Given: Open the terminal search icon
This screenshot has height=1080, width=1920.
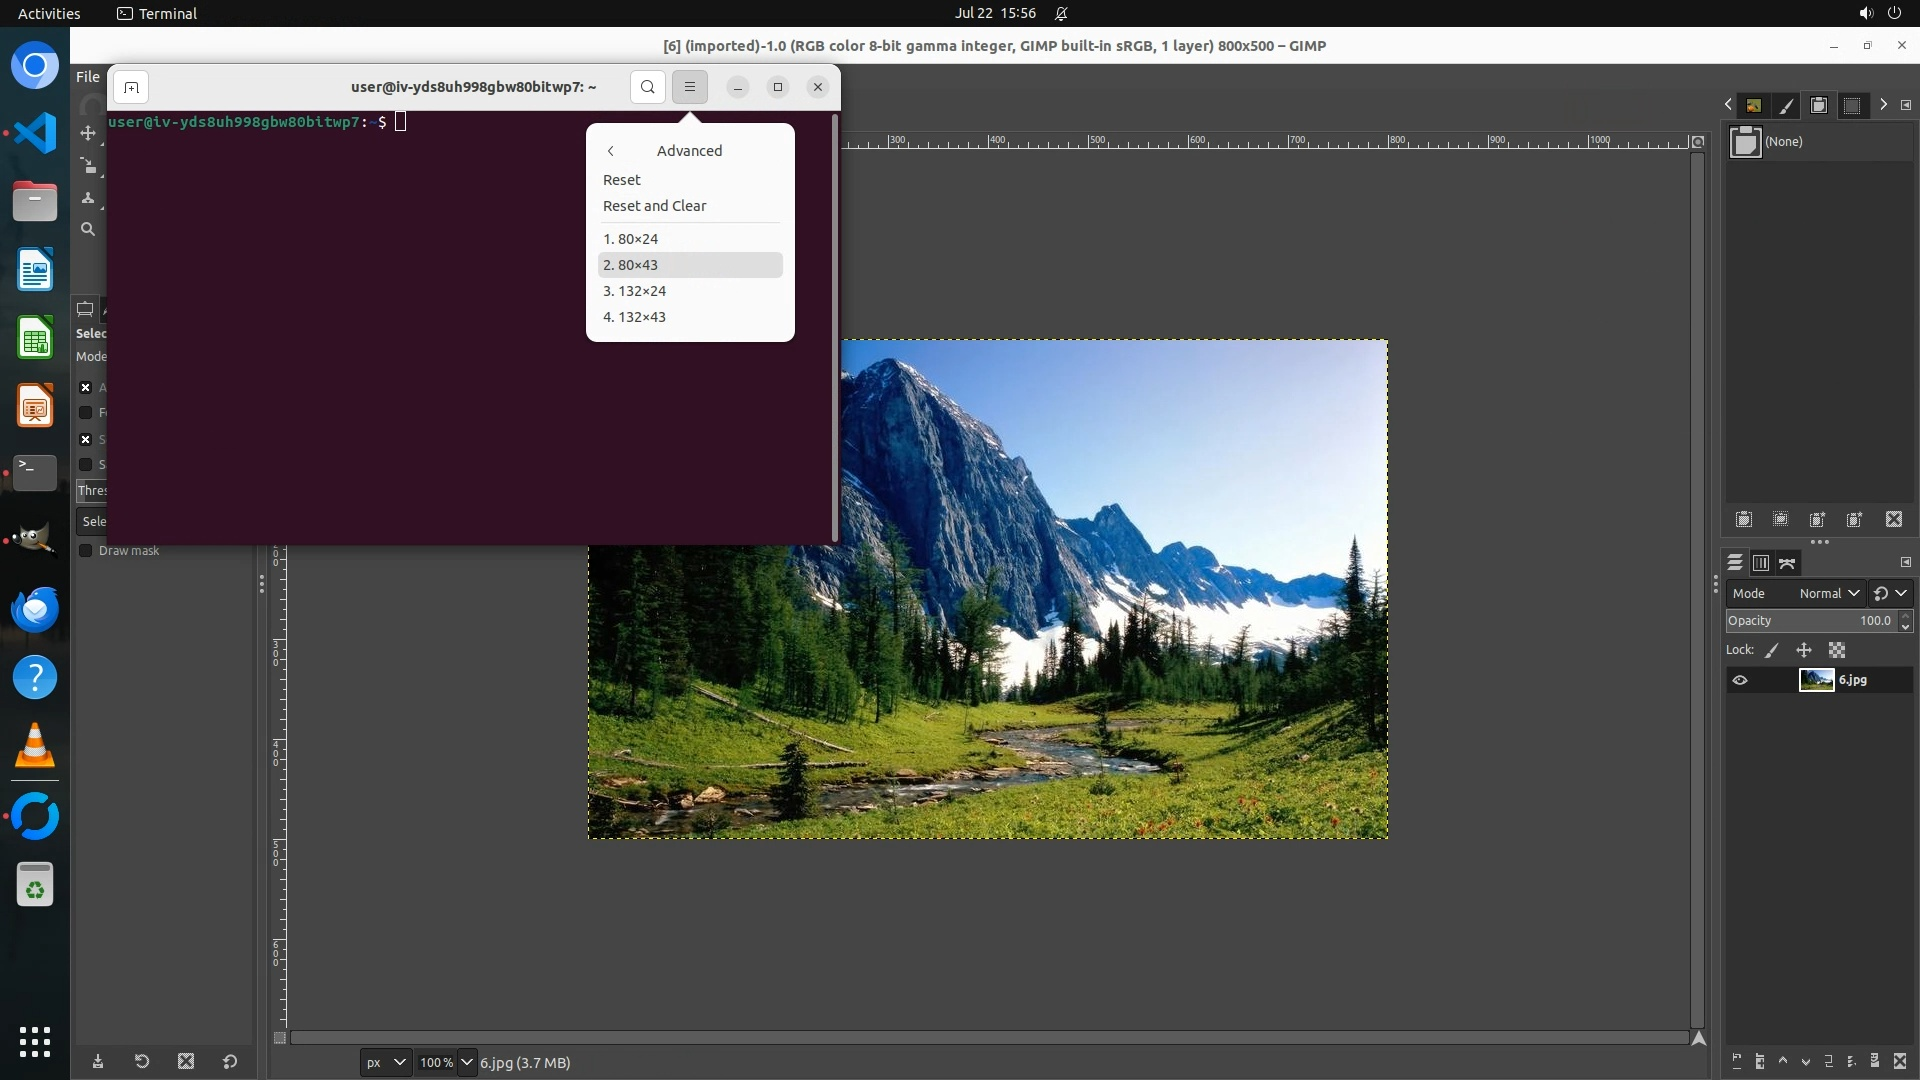Looking at the screenshot, I should (x=647, y=87).
